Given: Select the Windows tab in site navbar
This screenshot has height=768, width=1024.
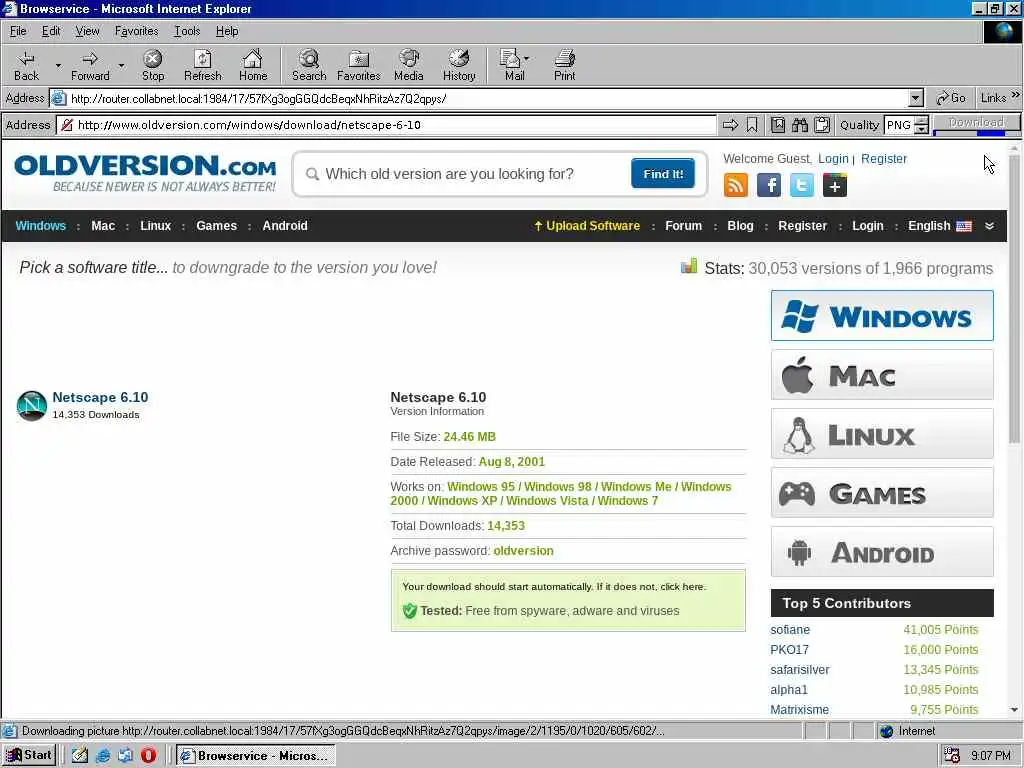Looking at the screenshot, I should (x=40, y=226).
